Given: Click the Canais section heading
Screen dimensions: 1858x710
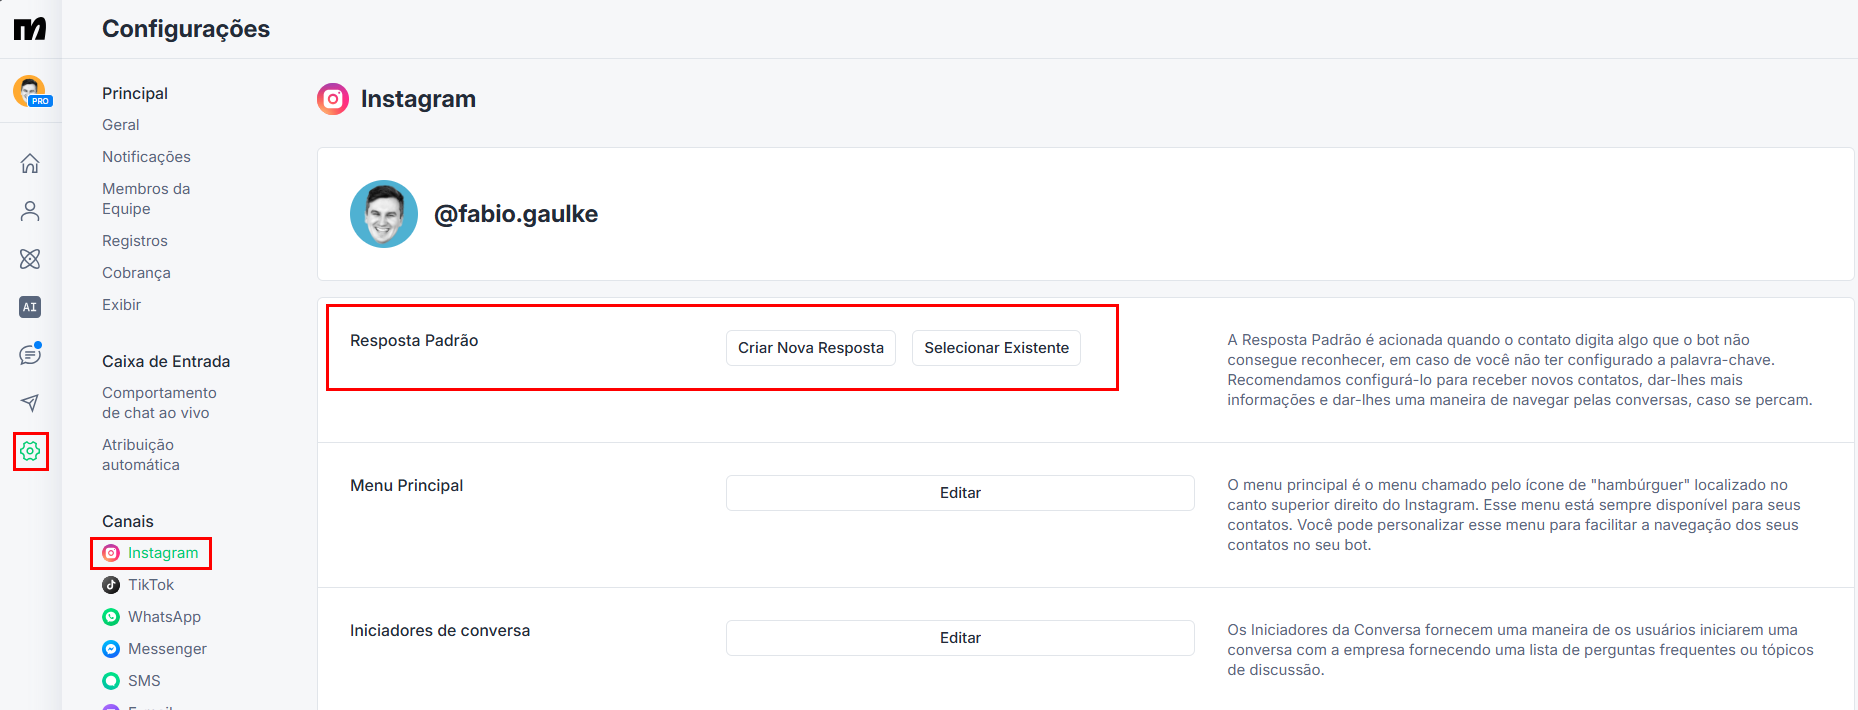Looking at the screenshot, I should point(128,521).
